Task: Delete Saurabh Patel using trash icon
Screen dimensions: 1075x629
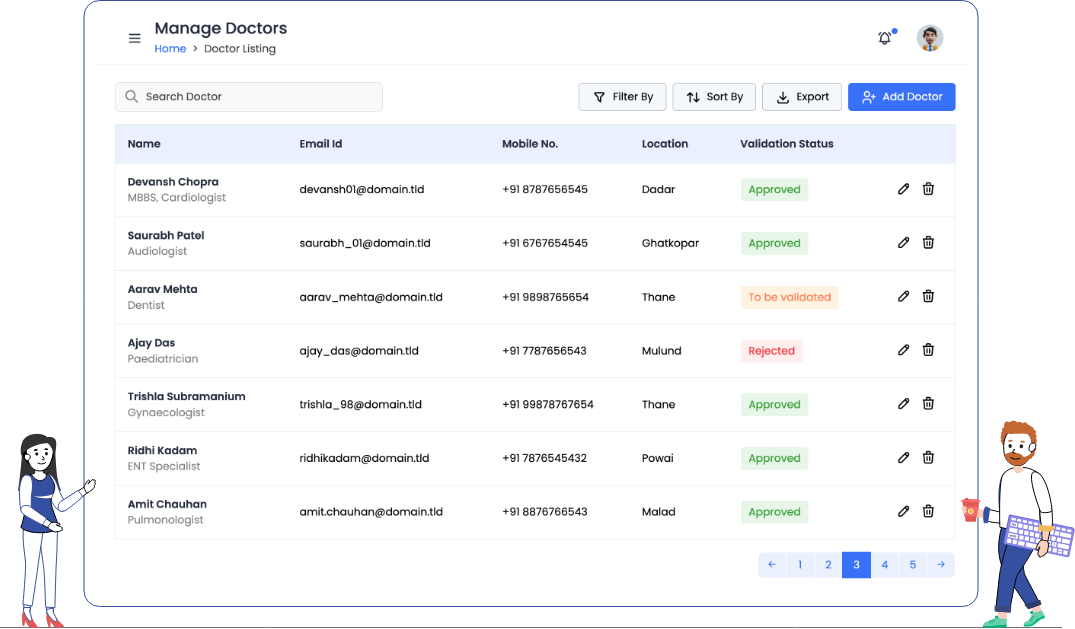Action: tap(928, 243)
